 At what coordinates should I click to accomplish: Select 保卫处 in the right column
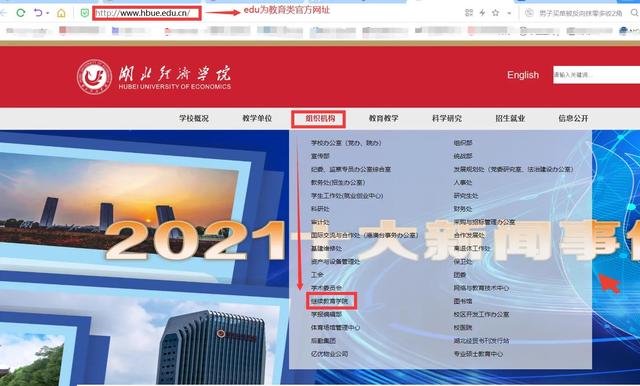(x=463, y=262)
